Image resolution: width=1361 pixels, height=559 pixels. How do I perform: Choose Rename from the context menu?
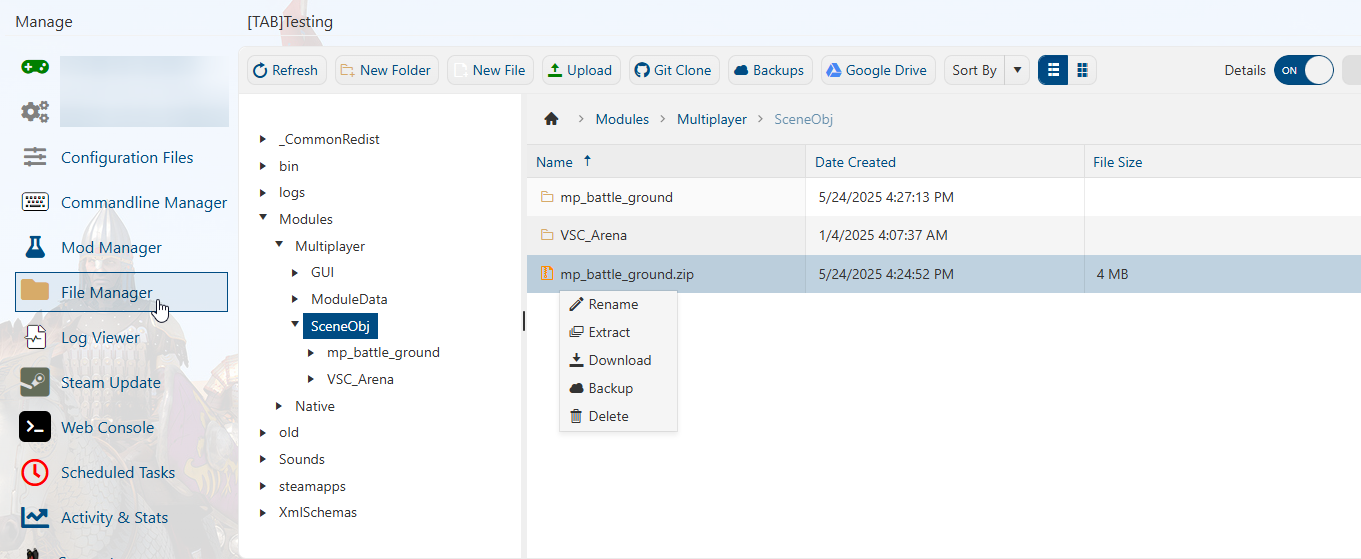coord(618,304)
